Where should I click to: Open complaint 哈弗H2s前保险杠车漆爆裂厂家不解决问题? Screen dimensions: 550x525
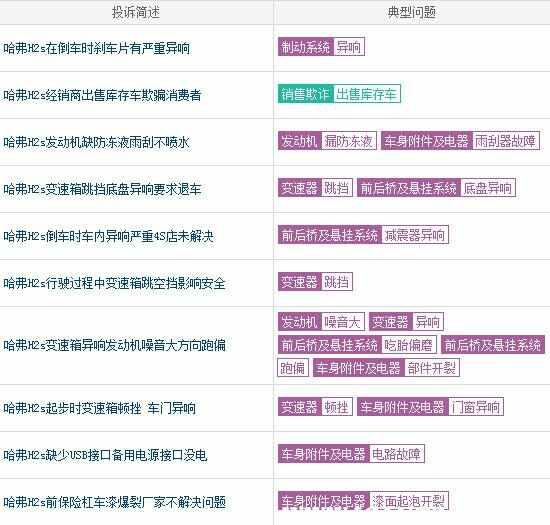(x=114, y=502)
